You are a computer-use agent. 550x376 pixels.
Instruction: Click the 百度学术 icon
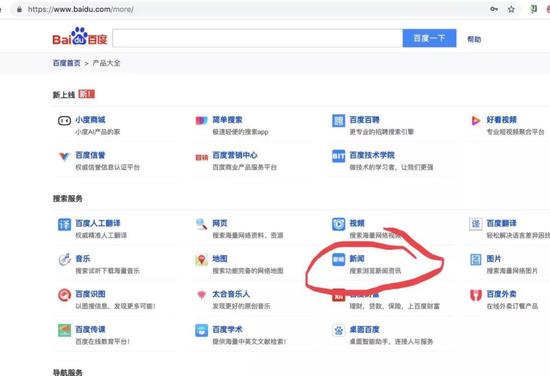tap(201, 330)
